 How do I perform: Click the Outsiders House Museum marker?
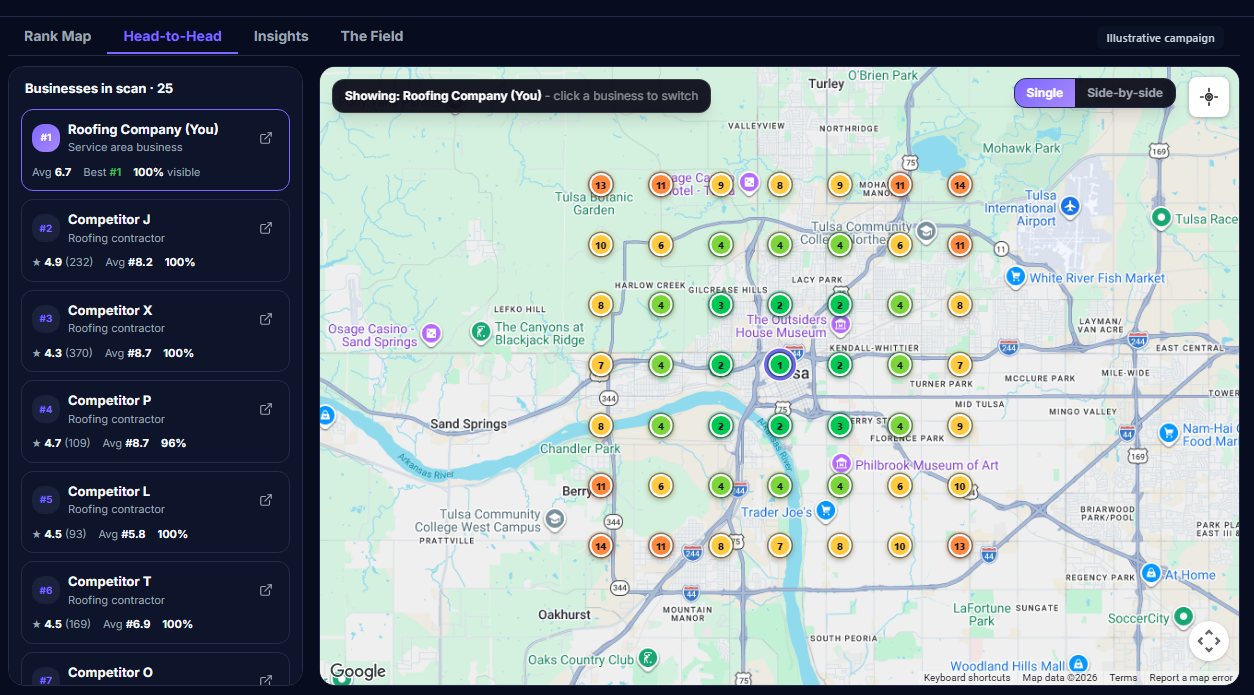841,325
